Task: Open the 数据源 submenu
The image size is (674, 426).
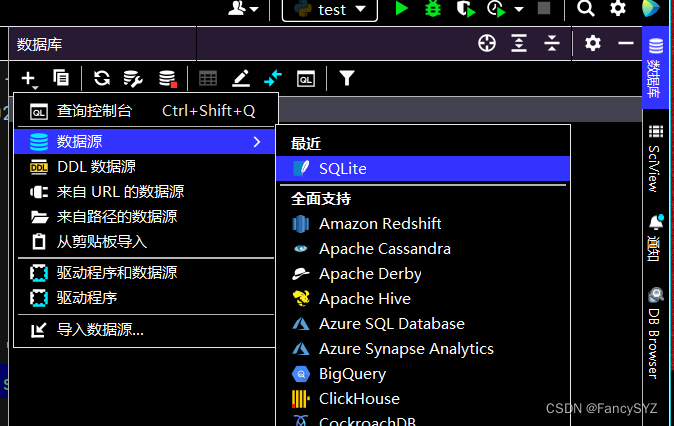Action: point(144,141)
